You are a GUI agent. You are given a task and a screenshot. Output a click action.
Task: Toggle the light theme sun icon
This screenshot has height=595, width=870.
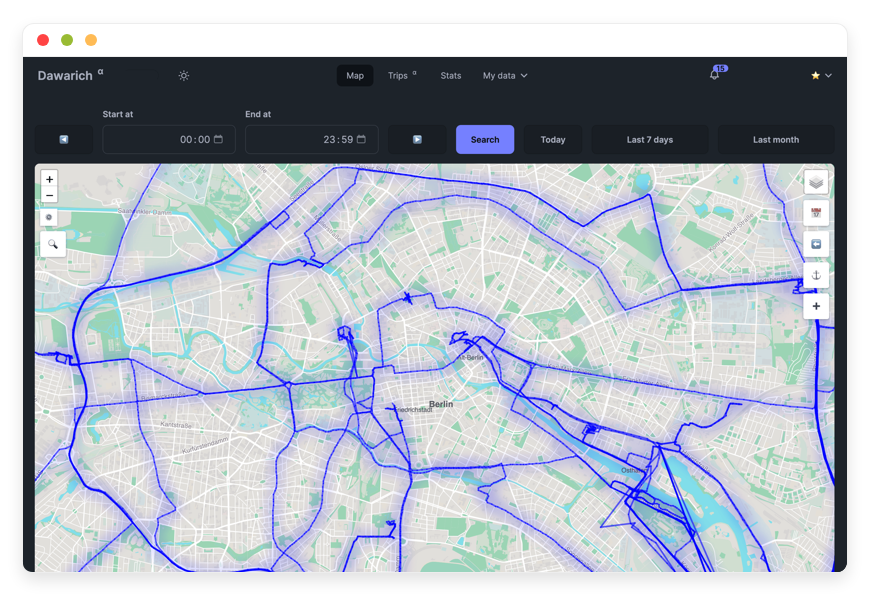pos(184,75)
